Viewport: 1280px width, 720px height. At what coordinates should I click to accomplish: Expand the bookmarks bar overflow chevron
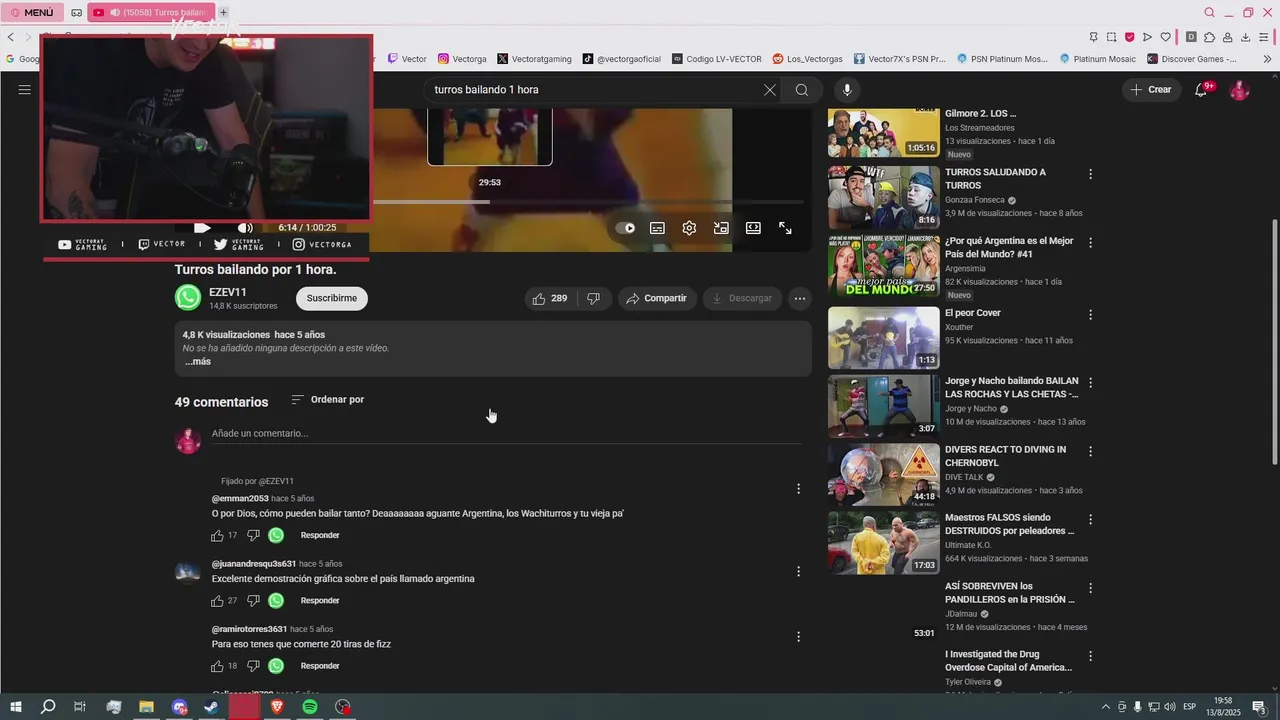pyautogui.click(x=1267, y=59)
